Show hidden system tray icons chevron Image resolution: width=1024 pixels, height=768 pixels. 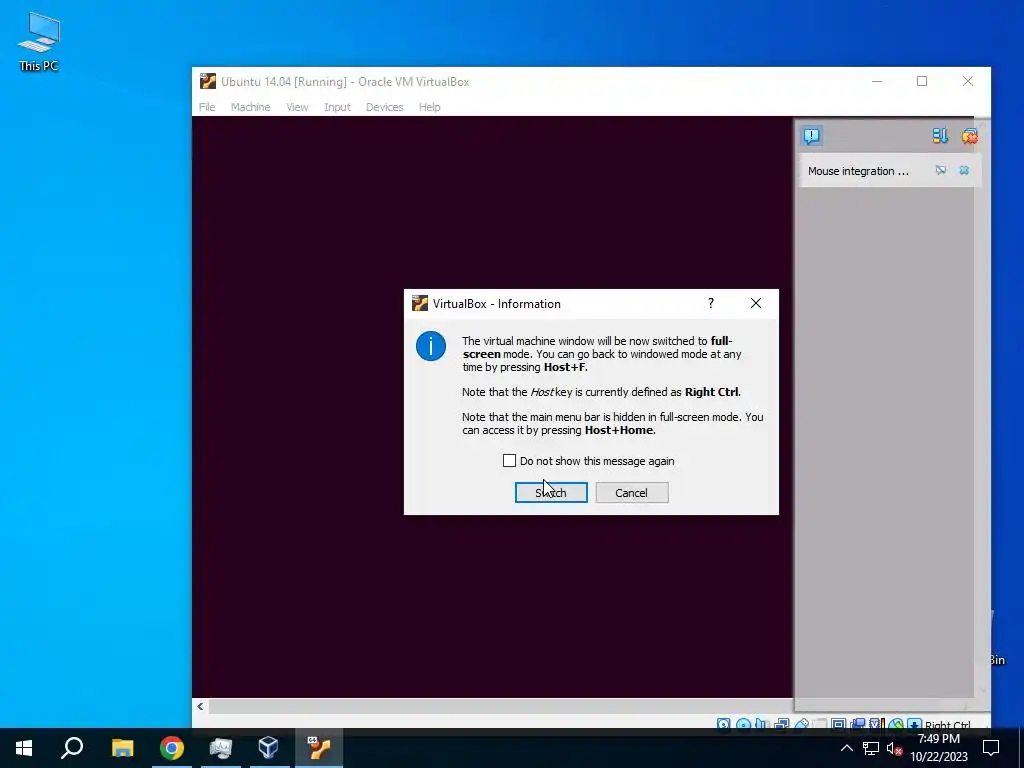pyautogui.click(x=846, y=748)
